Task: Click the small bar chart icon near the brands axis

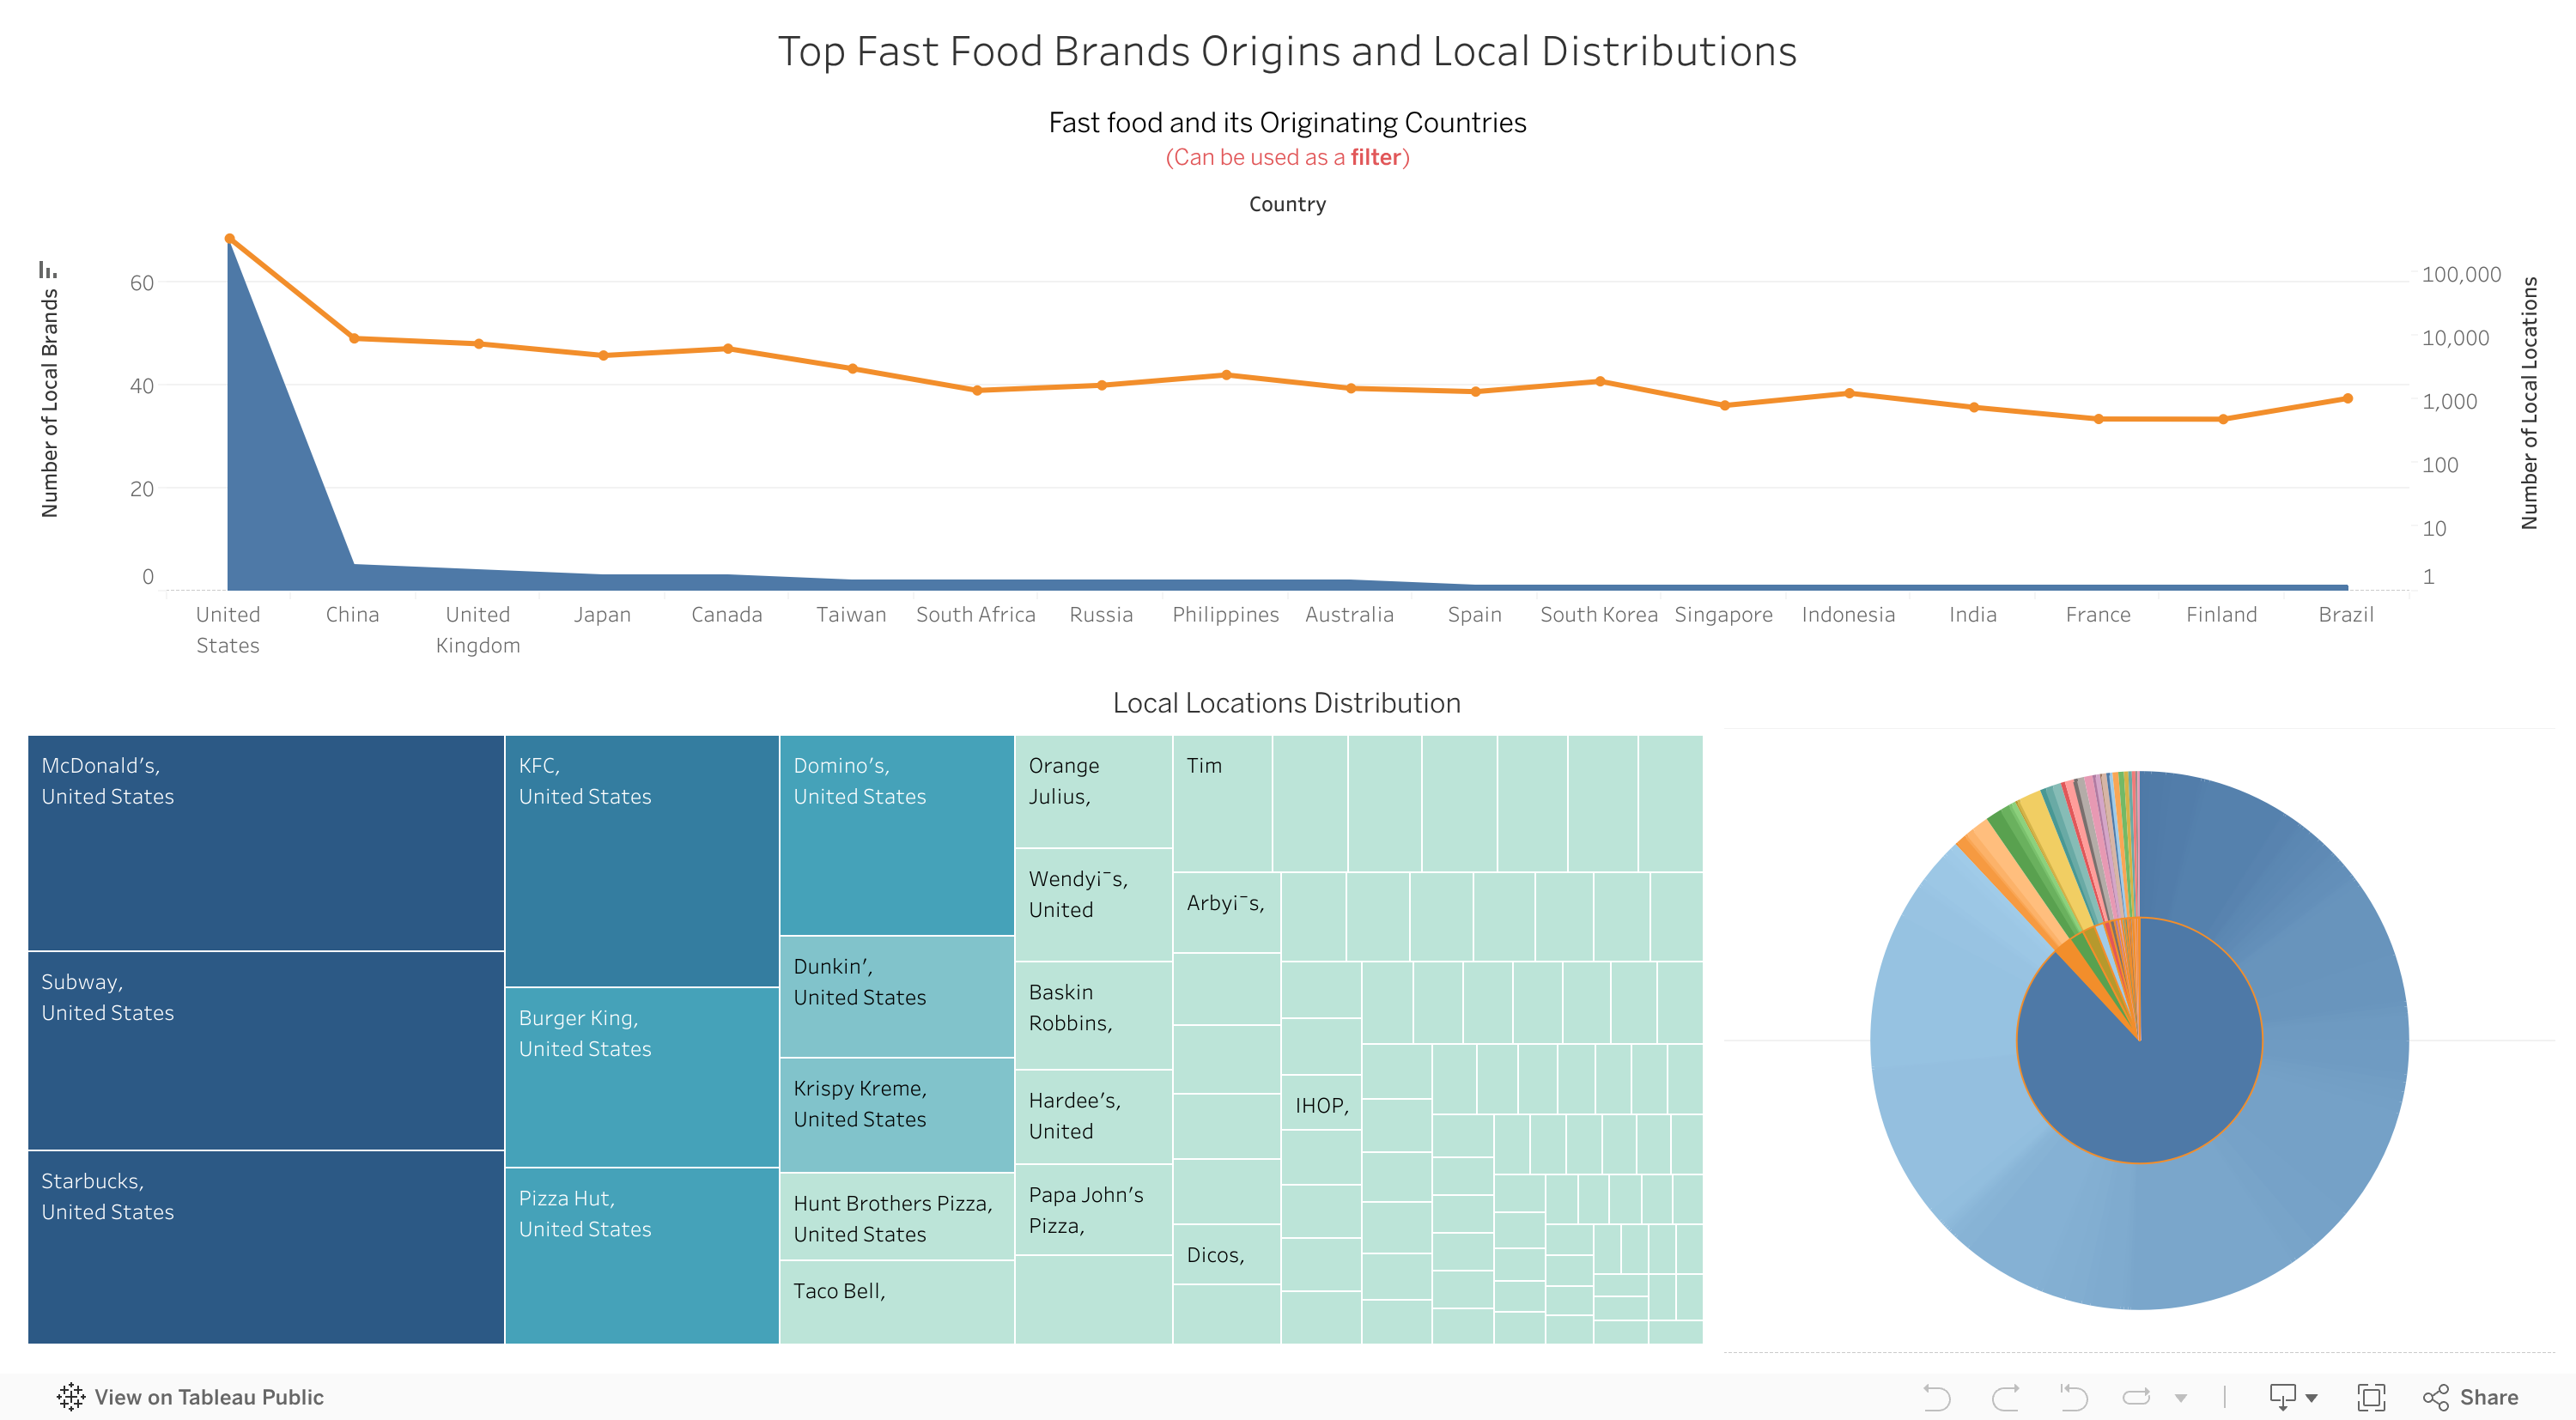Action: click(x=48, y=271)
